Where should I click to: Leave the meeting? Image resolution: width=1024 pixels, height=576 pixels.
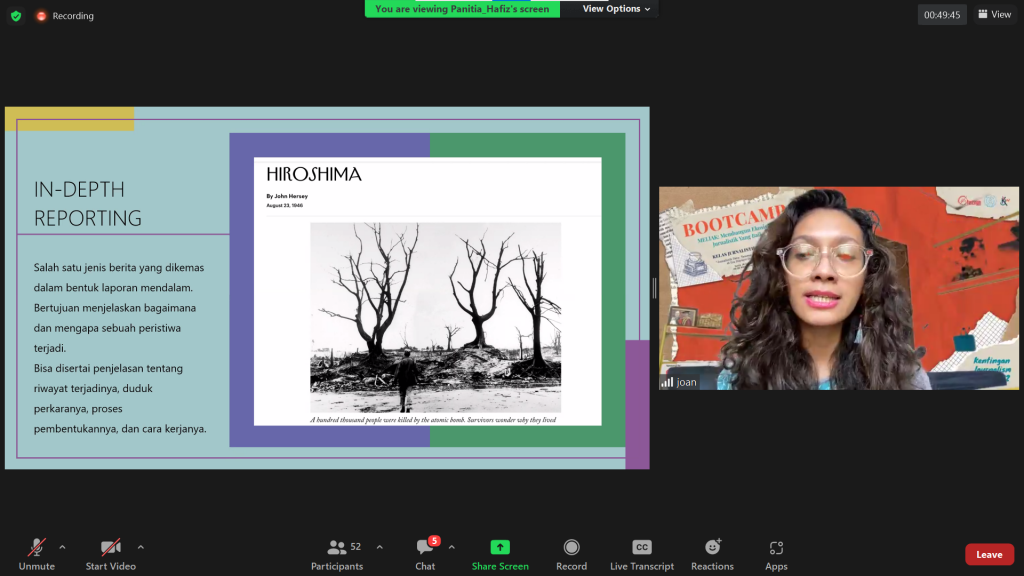click(x=989, y=554)
